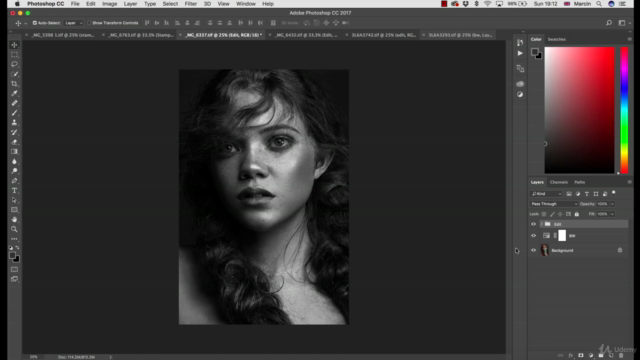Viewport: 640px width, 360px height.
Task: Switch to the _MG_6432.tif document tab
Action: [x=306, y=35]
